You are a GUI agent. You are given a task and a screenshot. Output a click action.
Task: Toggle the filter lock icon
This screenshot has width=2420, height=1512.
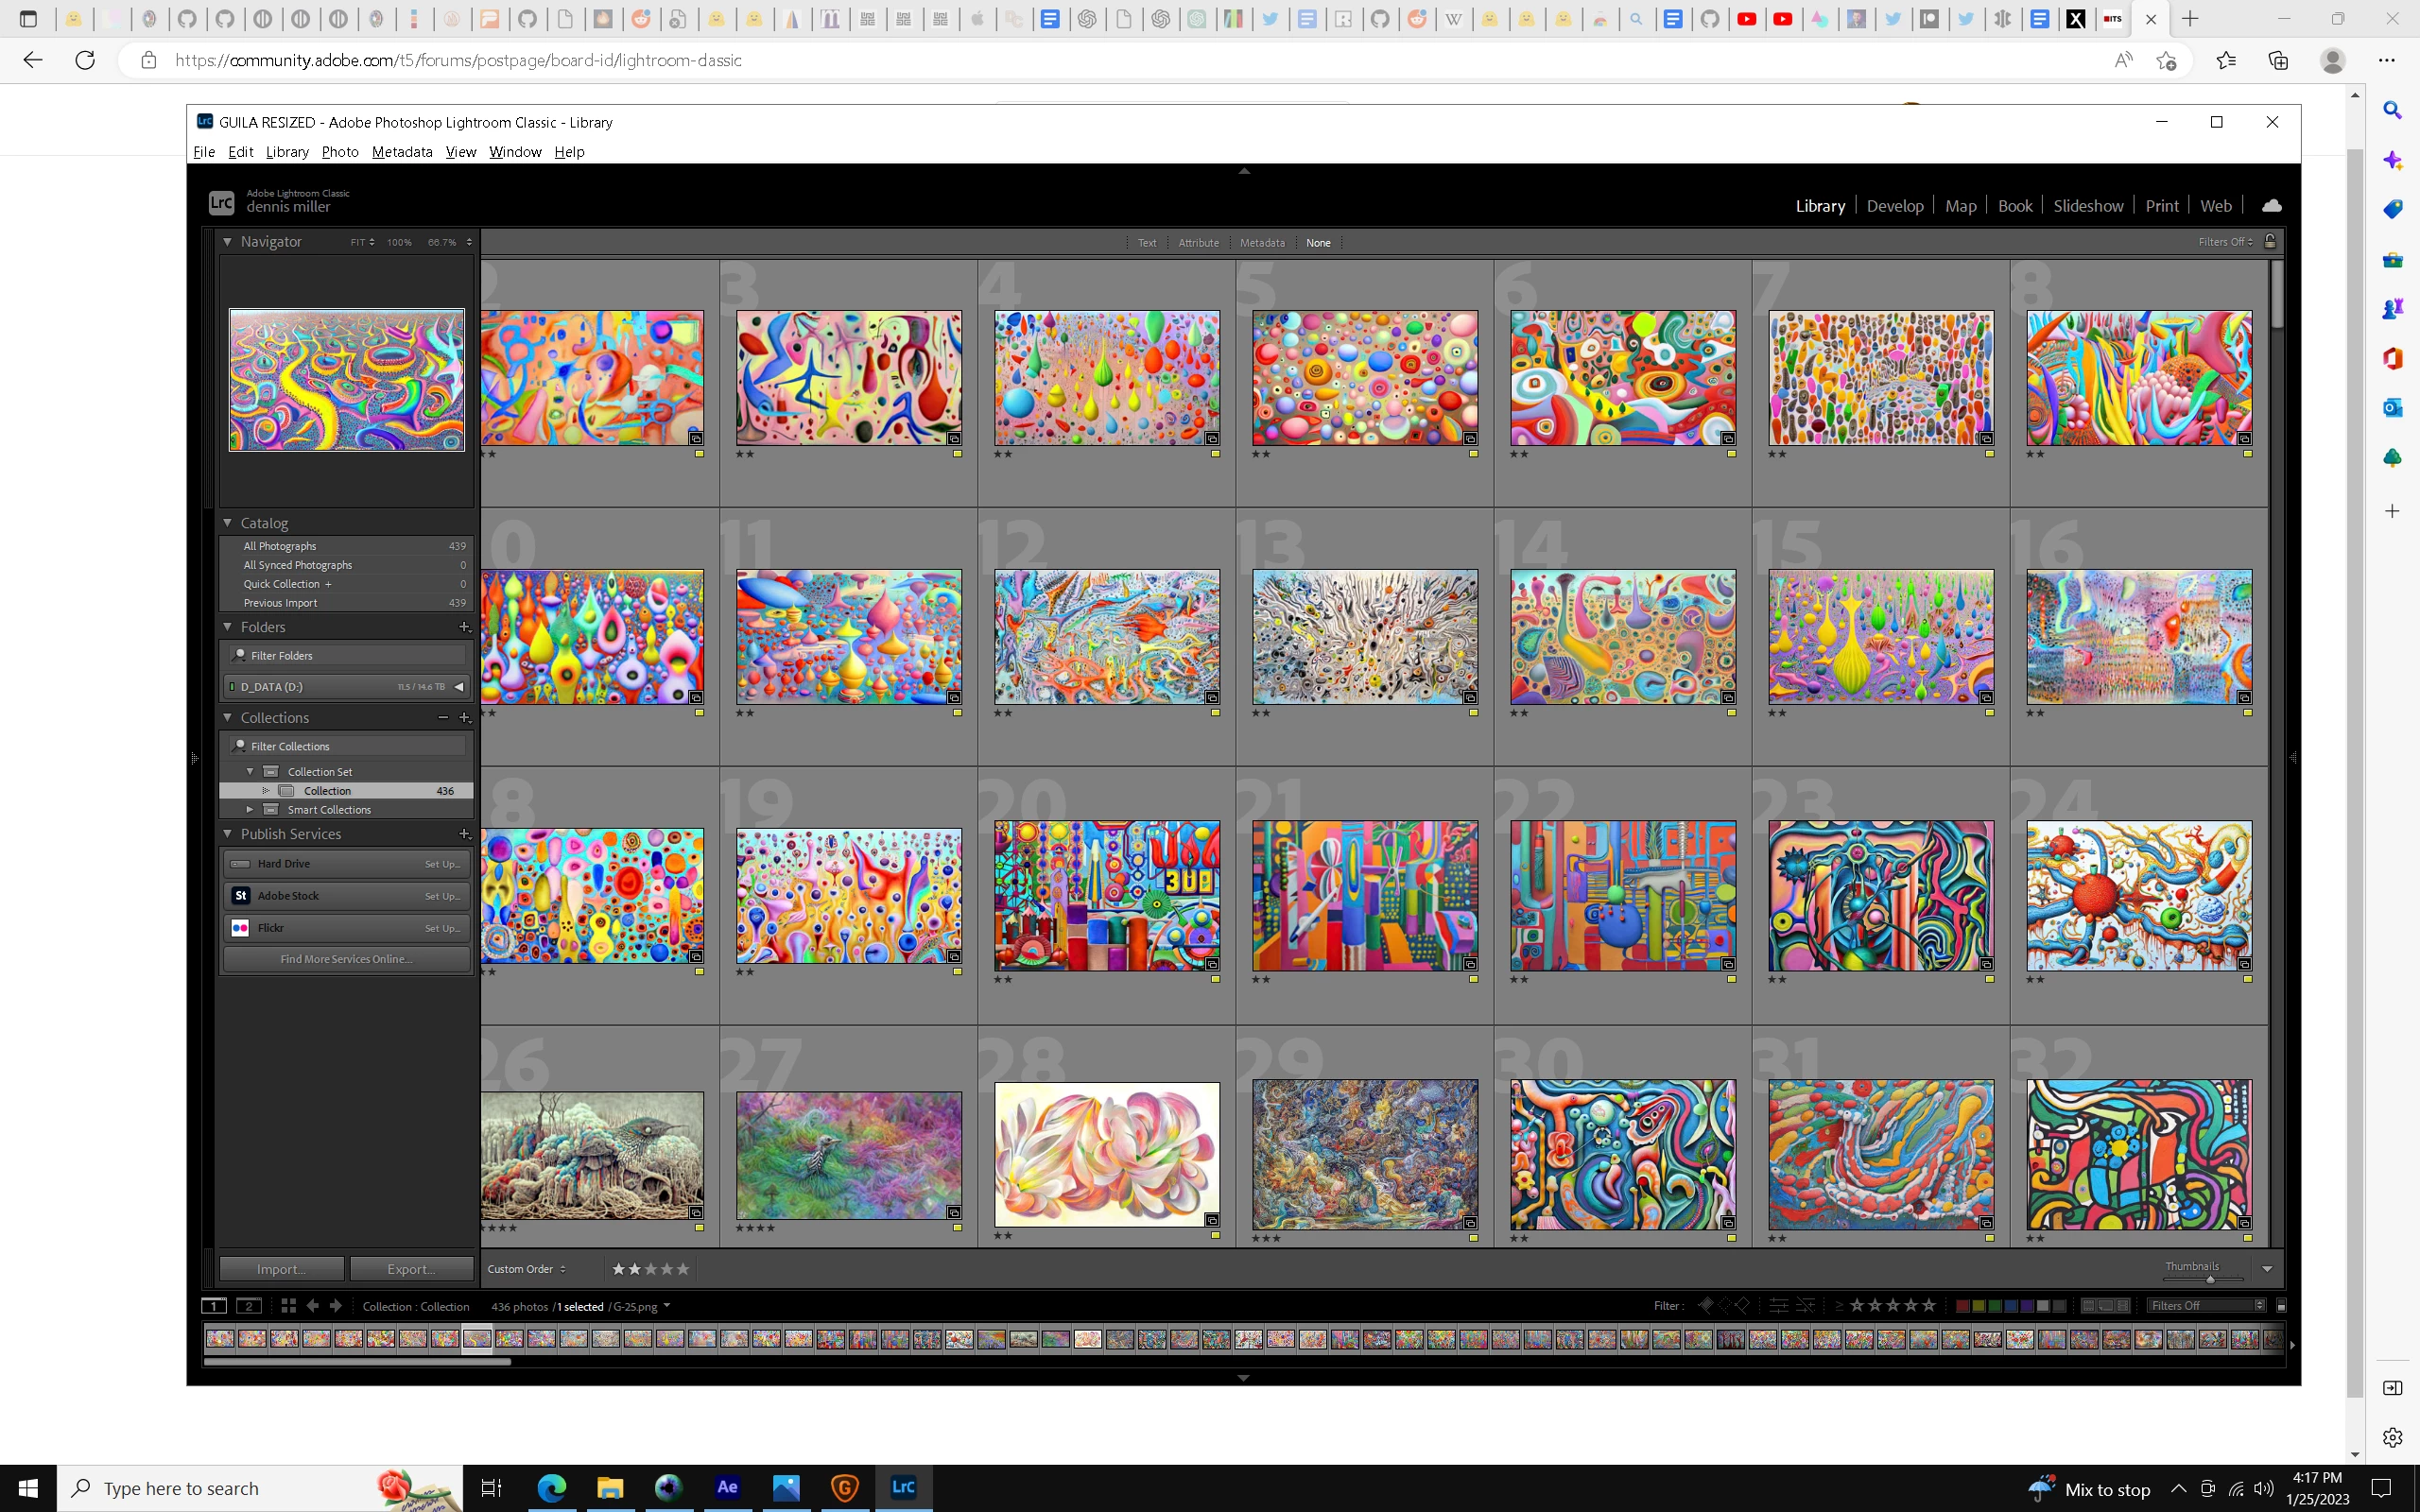[2270, 242]
